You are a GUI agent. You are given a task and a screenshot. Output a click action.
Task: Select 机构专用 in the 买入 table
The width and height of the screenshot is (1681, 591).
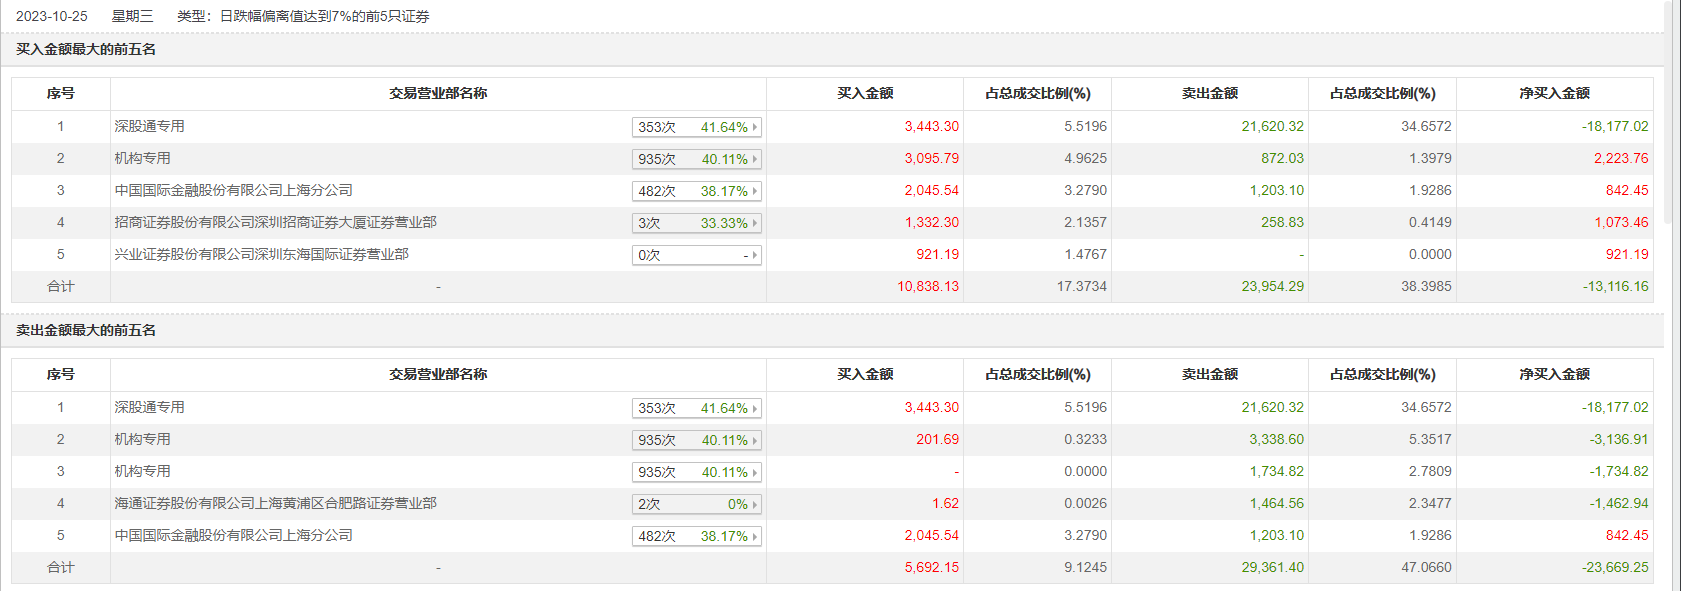[x=142, y=158]
